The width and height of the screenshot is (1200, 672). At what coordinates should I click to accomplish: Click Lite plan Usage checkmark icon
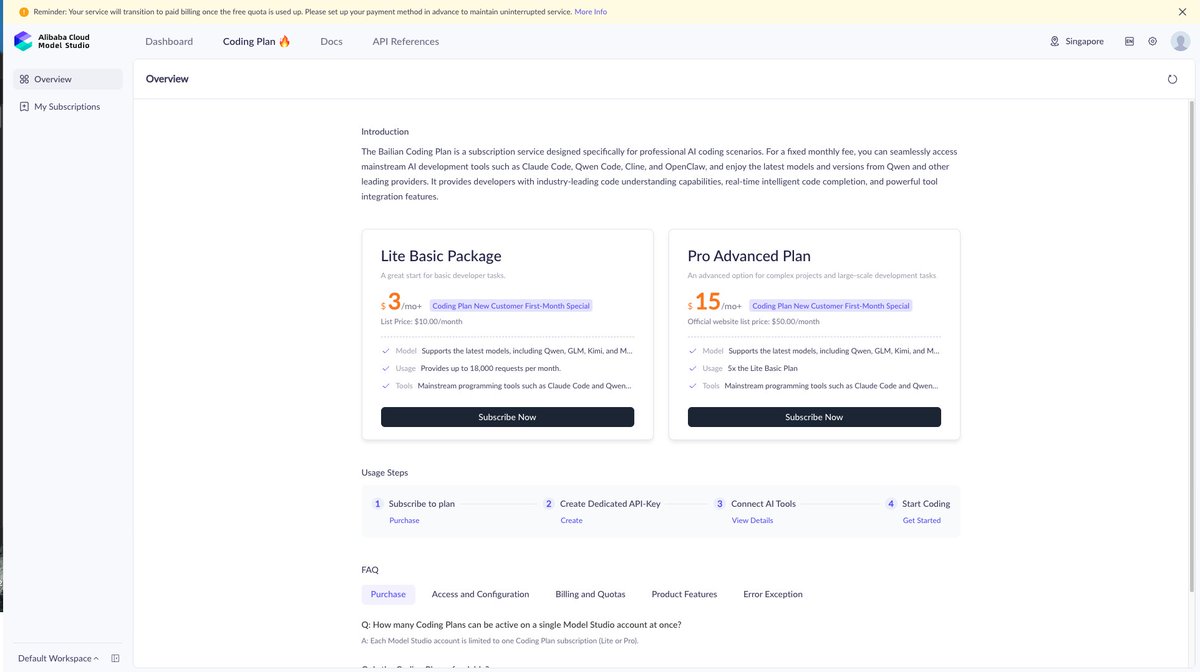tap(386, 368)
